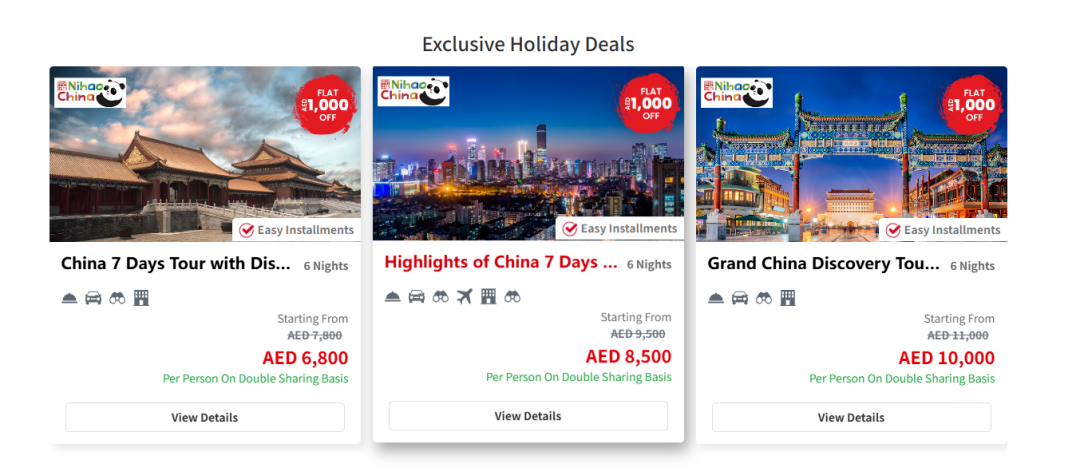Click the car icon on Grand China Discovery card
The width and height of the screenshot is (1080, 472).
tap(740, 298)
